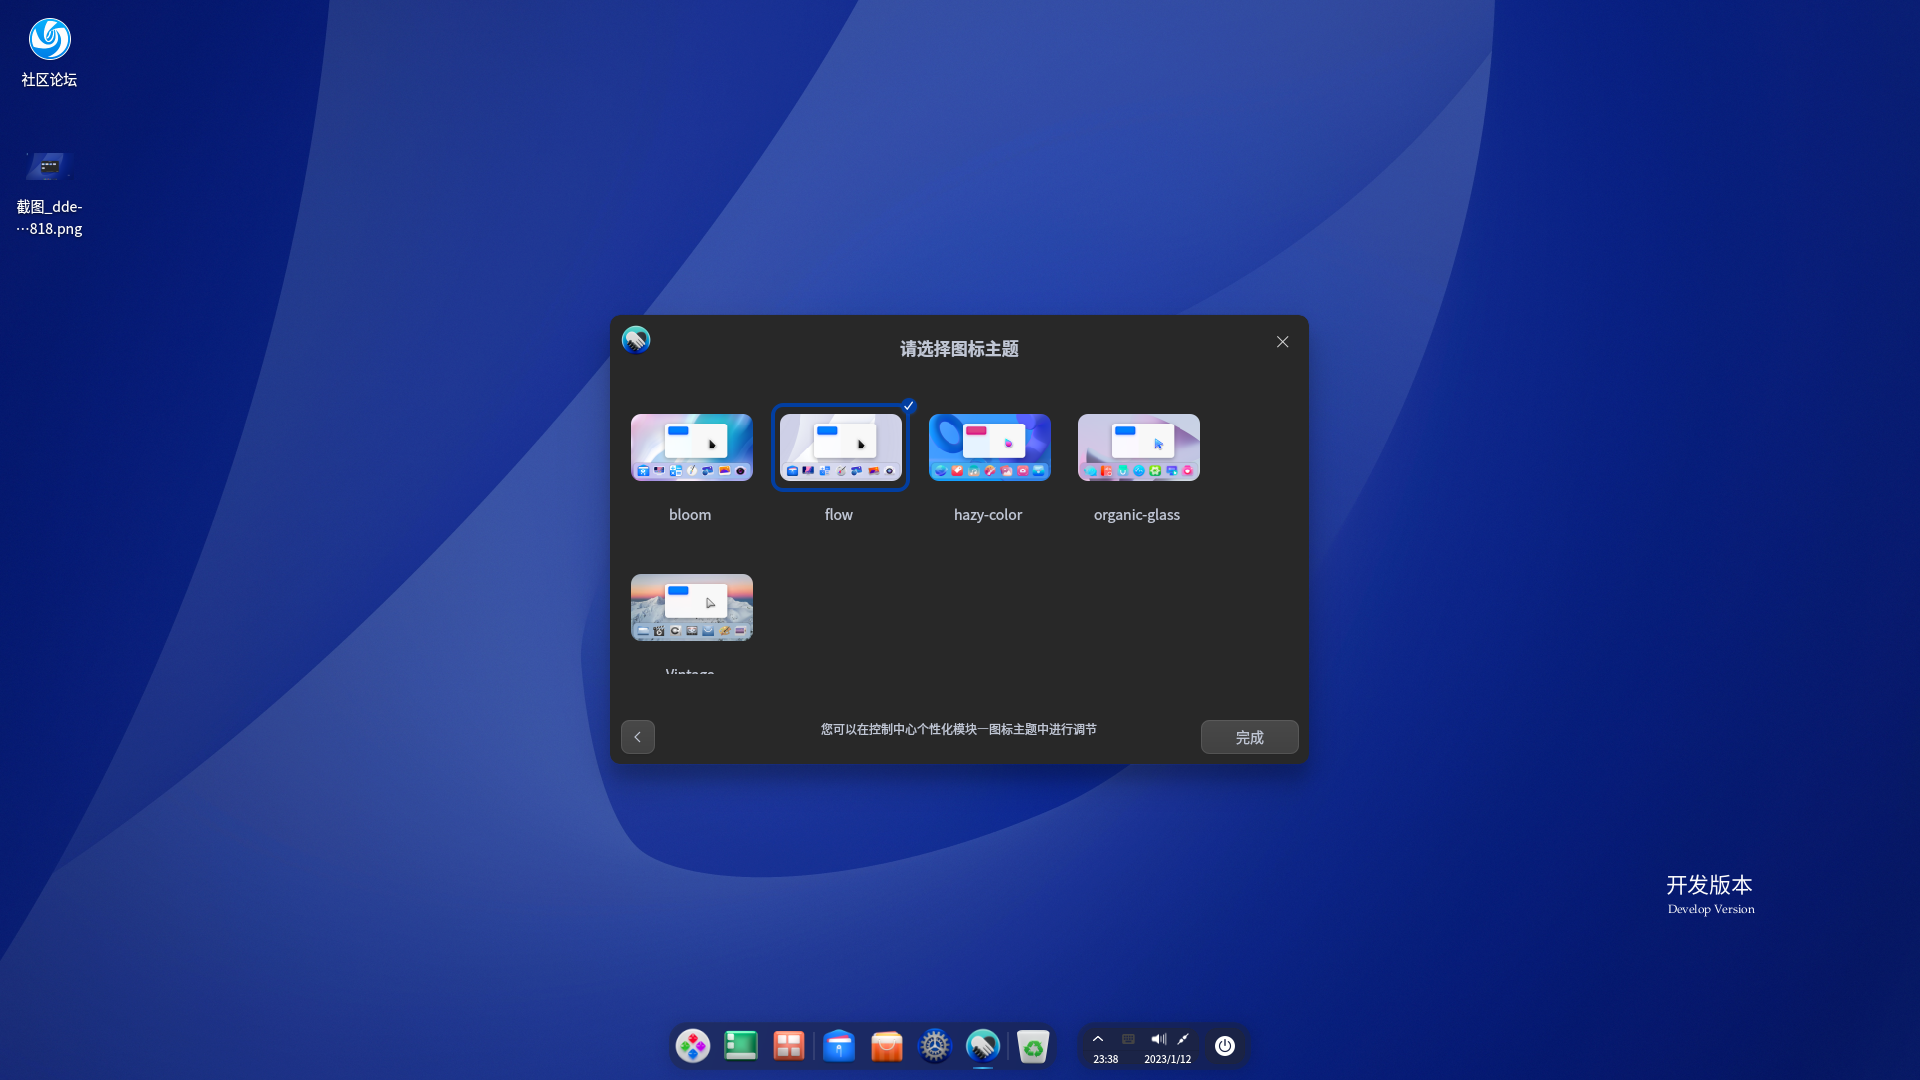Open the Launcher from the dock
This screenshot has width=1920, height=1080.
693,1045
